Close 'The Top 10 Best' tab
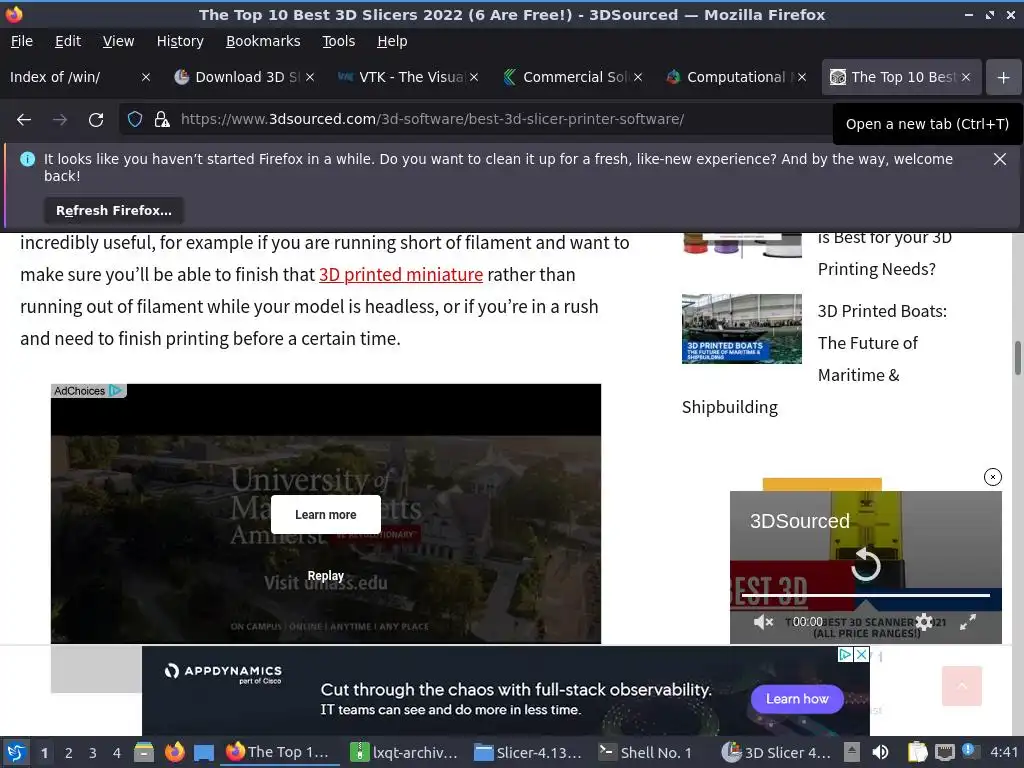This screenshot has width=1024, height=768. 965,77
